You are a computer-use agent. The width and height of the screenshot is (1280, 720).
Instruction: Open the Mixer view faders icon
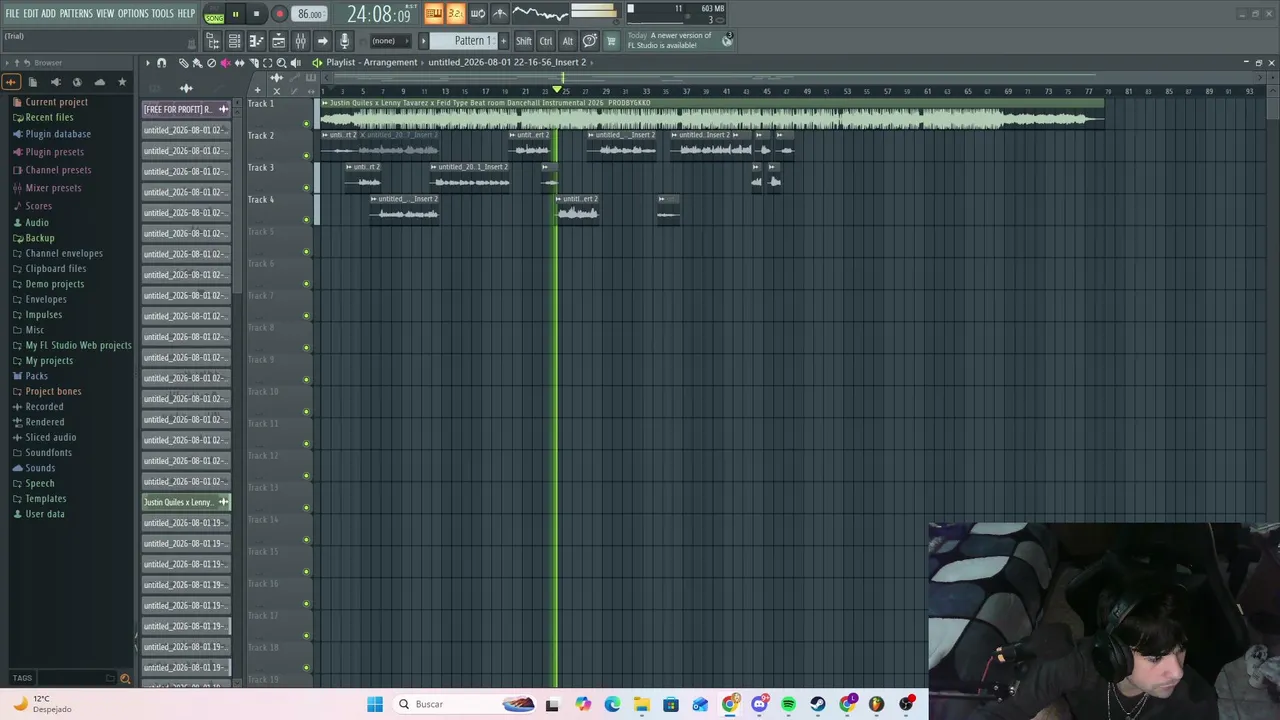pyautogui.click(x=300, y=41)
